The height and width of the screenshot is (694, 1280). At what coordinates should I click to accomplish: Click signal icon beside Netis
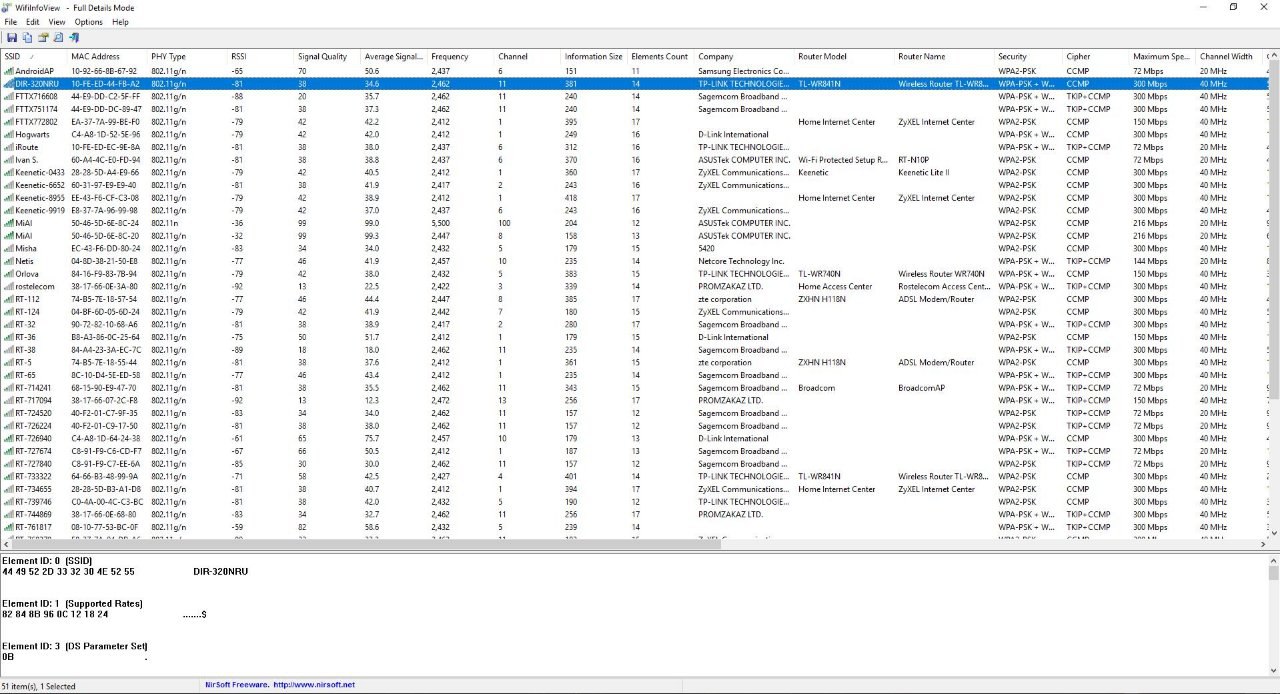pos(8,261)
